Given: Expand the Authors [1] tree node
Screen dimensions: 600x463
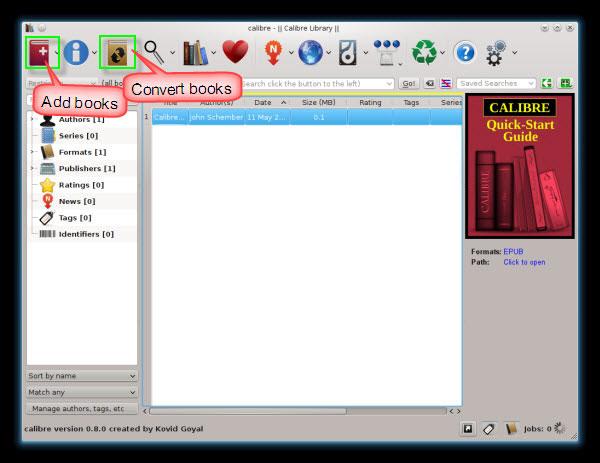Looking at the screenshot, I should click(x=32, y=119).
